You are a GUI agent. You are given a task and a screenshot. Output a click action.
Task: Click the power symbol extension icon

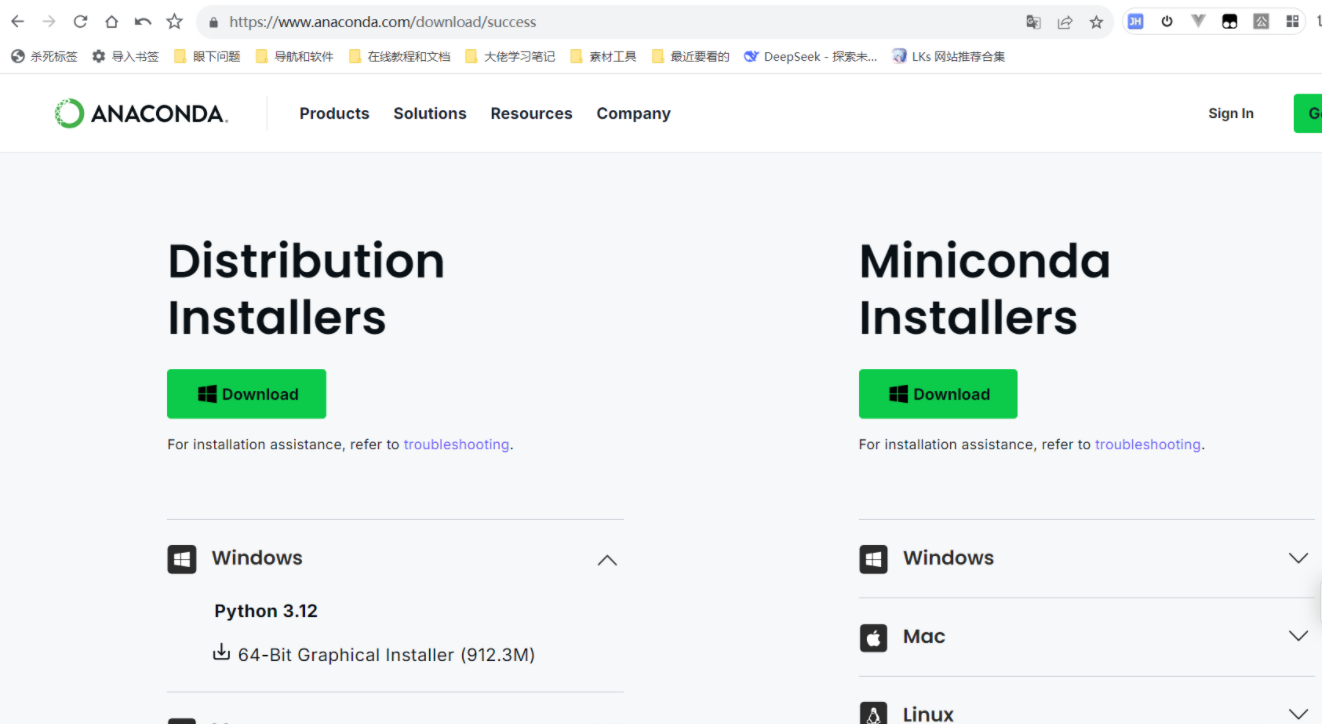(x=1166, y=21)
